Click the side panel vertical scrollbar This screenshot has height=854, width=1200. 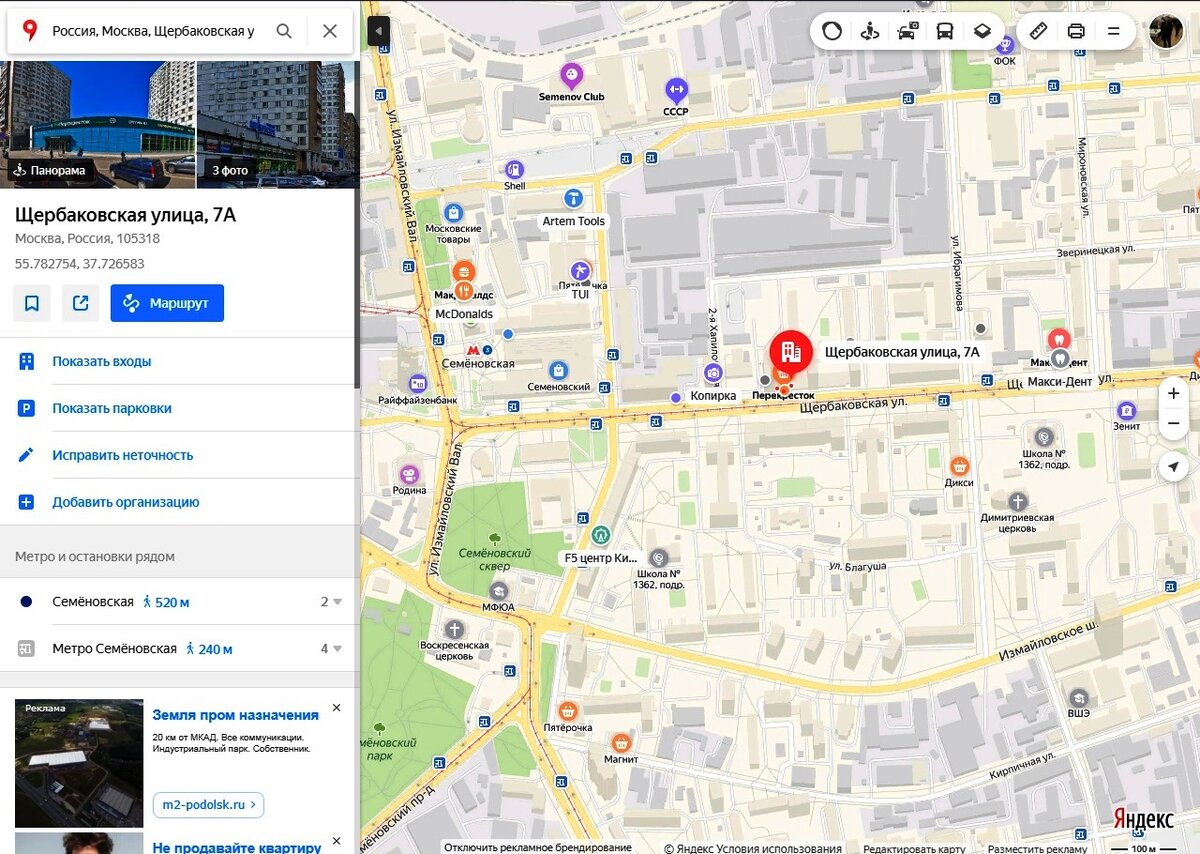pyautogui.click(x=356, y=225)
